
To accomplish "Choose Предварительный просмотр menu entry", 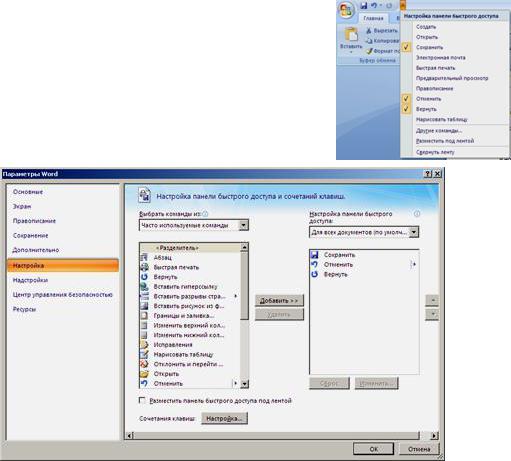I will (452, 78).
